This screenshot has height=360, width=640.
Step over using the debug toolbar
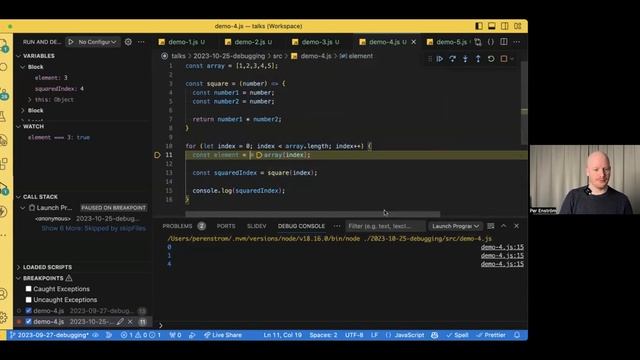point(452,59)
